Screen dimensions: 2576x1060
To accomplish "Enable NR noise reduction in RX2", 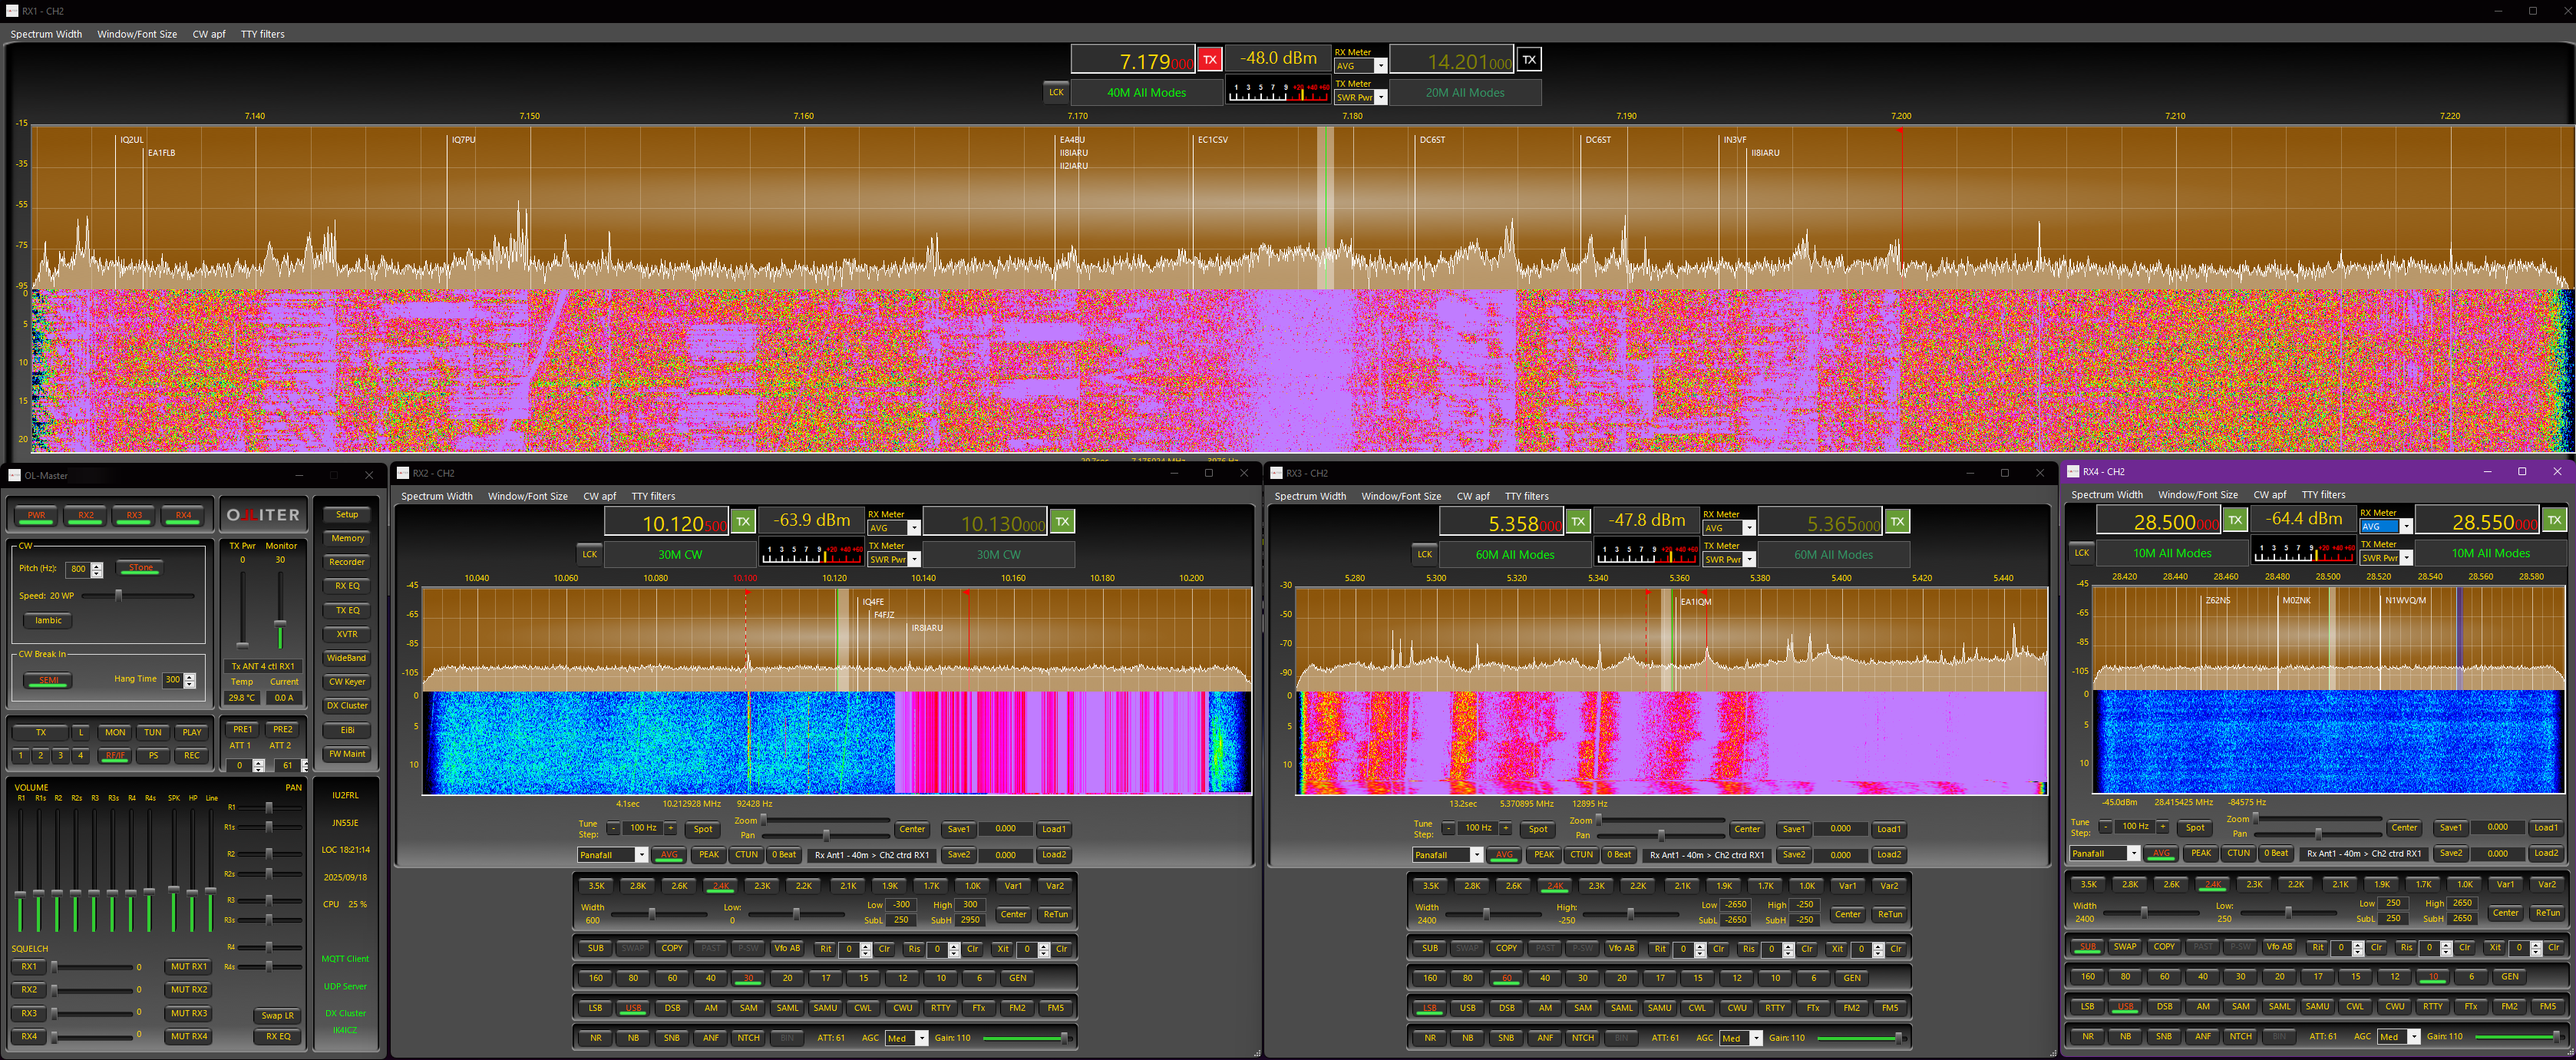I will pos(596,1038).
